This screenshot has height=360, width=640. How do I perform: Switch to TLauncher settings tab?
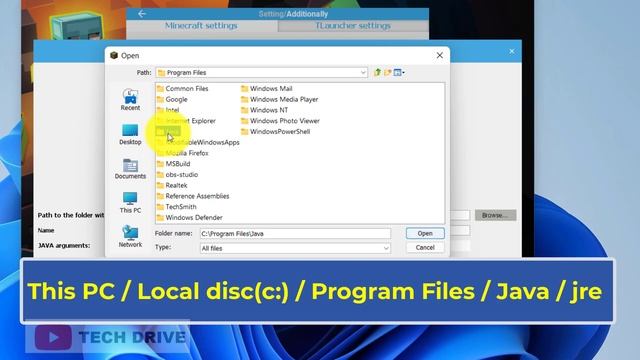tap(353, 26)
